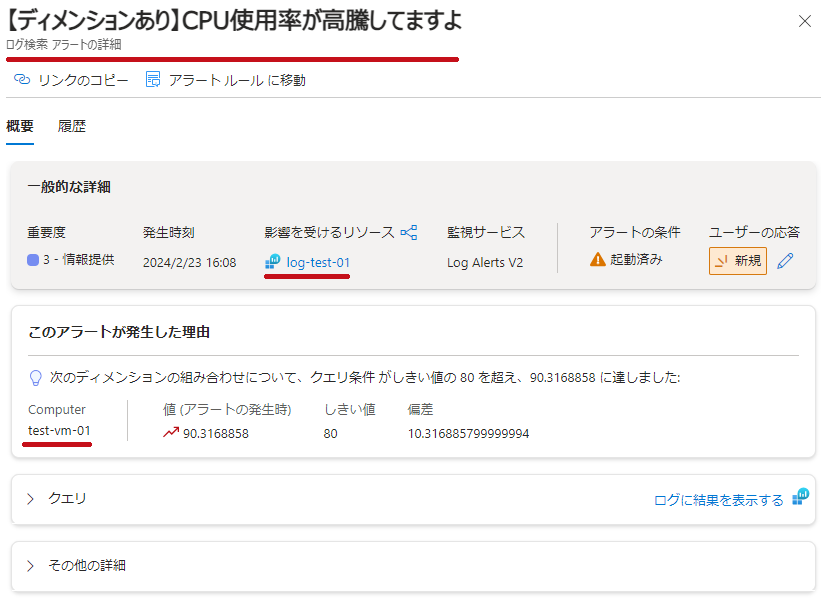Click the 重要度 label

(47, 233)
